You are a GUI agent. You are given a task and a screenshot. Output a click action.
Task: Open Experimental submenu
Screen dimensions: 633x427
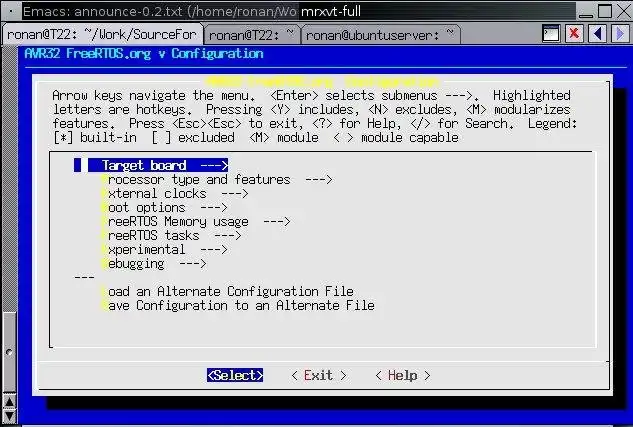(x=164, y=249)
